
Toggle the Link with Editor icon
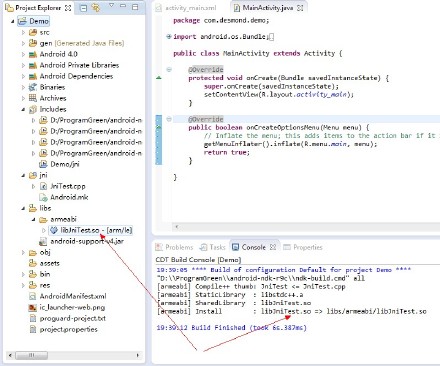pos(96,8)
